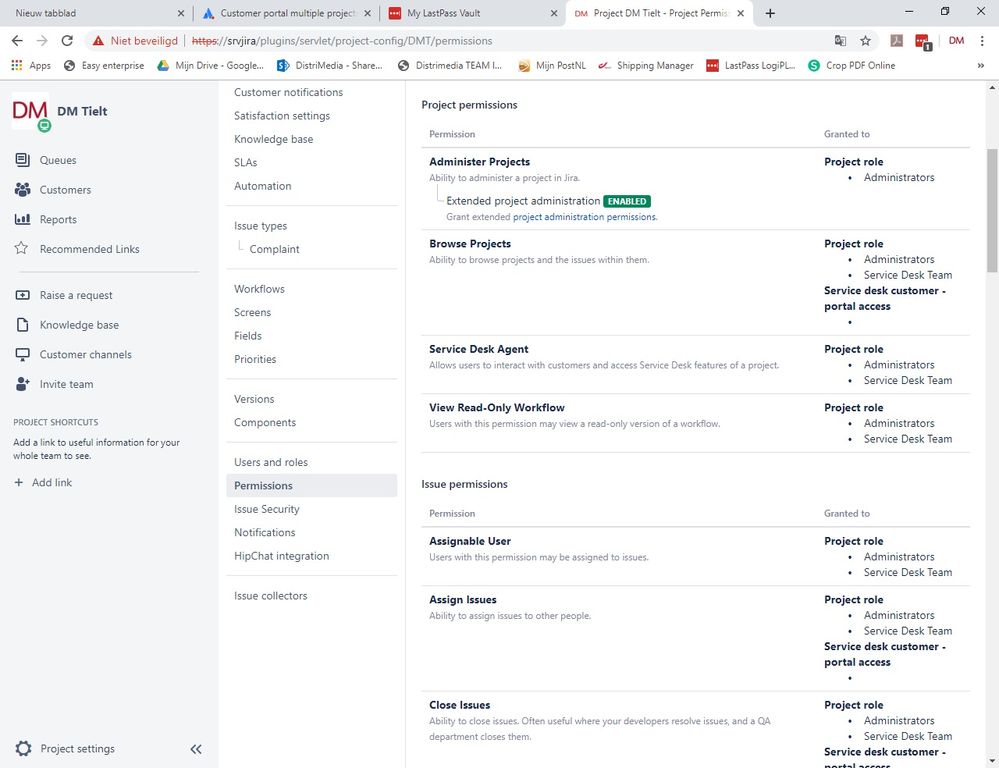
Task: Follow the project administration permissions link
Action: [584, 217]
